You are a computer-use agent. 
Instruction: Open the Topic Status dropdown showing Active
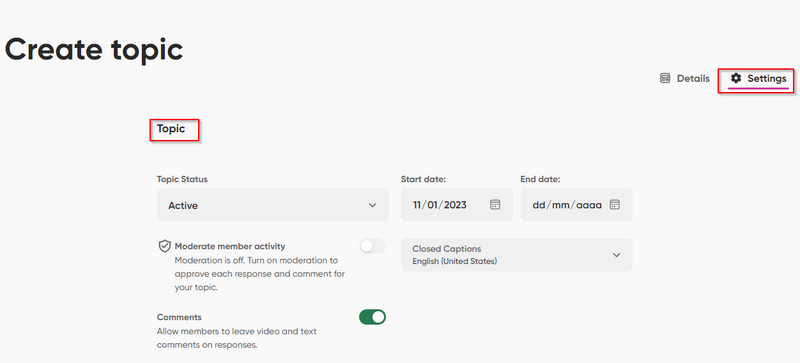click(x=272, y=205)
